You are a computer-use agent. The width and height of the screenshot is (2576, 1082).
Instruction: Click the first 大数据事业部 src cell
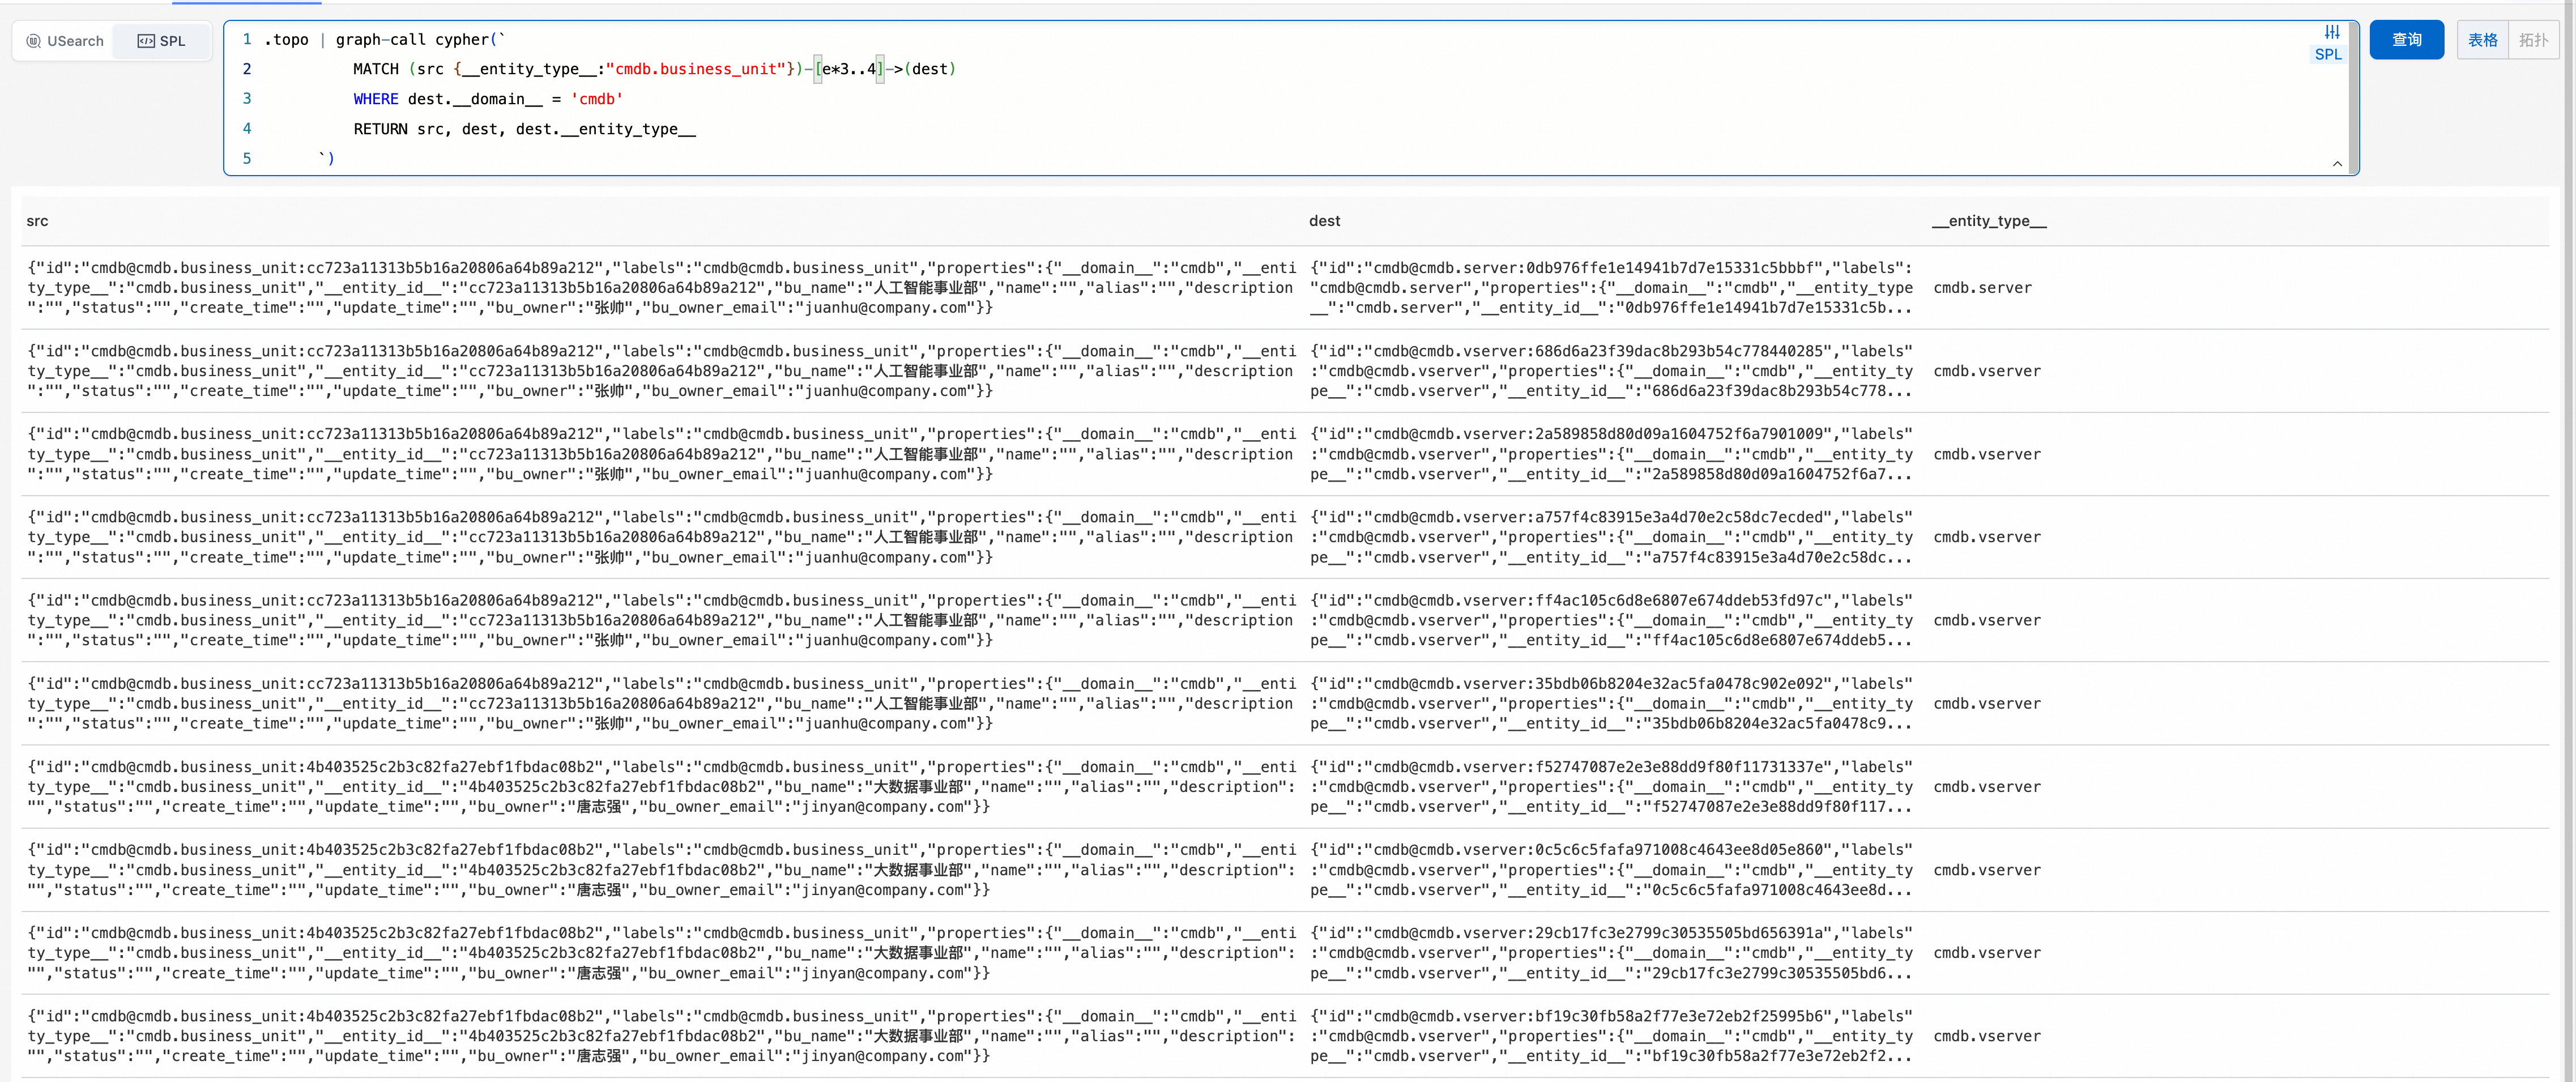point(660,787)
